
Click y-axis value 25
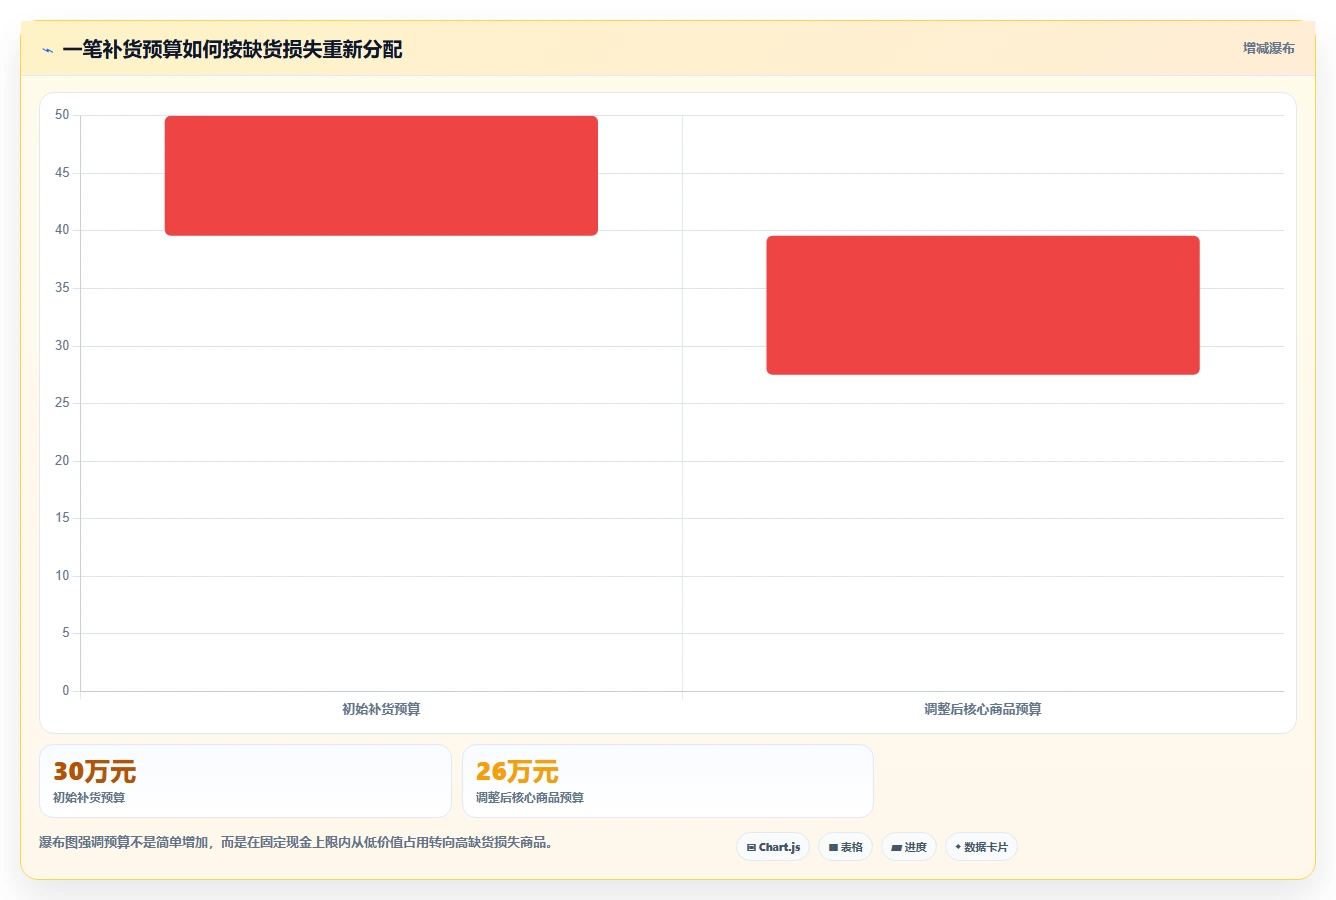point(62,403)
